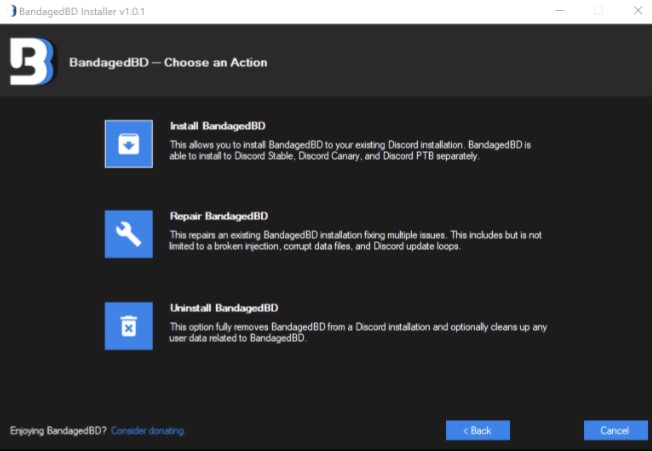Click the 'BandagedBD — Choose an Action' header title
The width and height of the screenshot is (652, 451).
pyautogui.click(x=168, y=62)
